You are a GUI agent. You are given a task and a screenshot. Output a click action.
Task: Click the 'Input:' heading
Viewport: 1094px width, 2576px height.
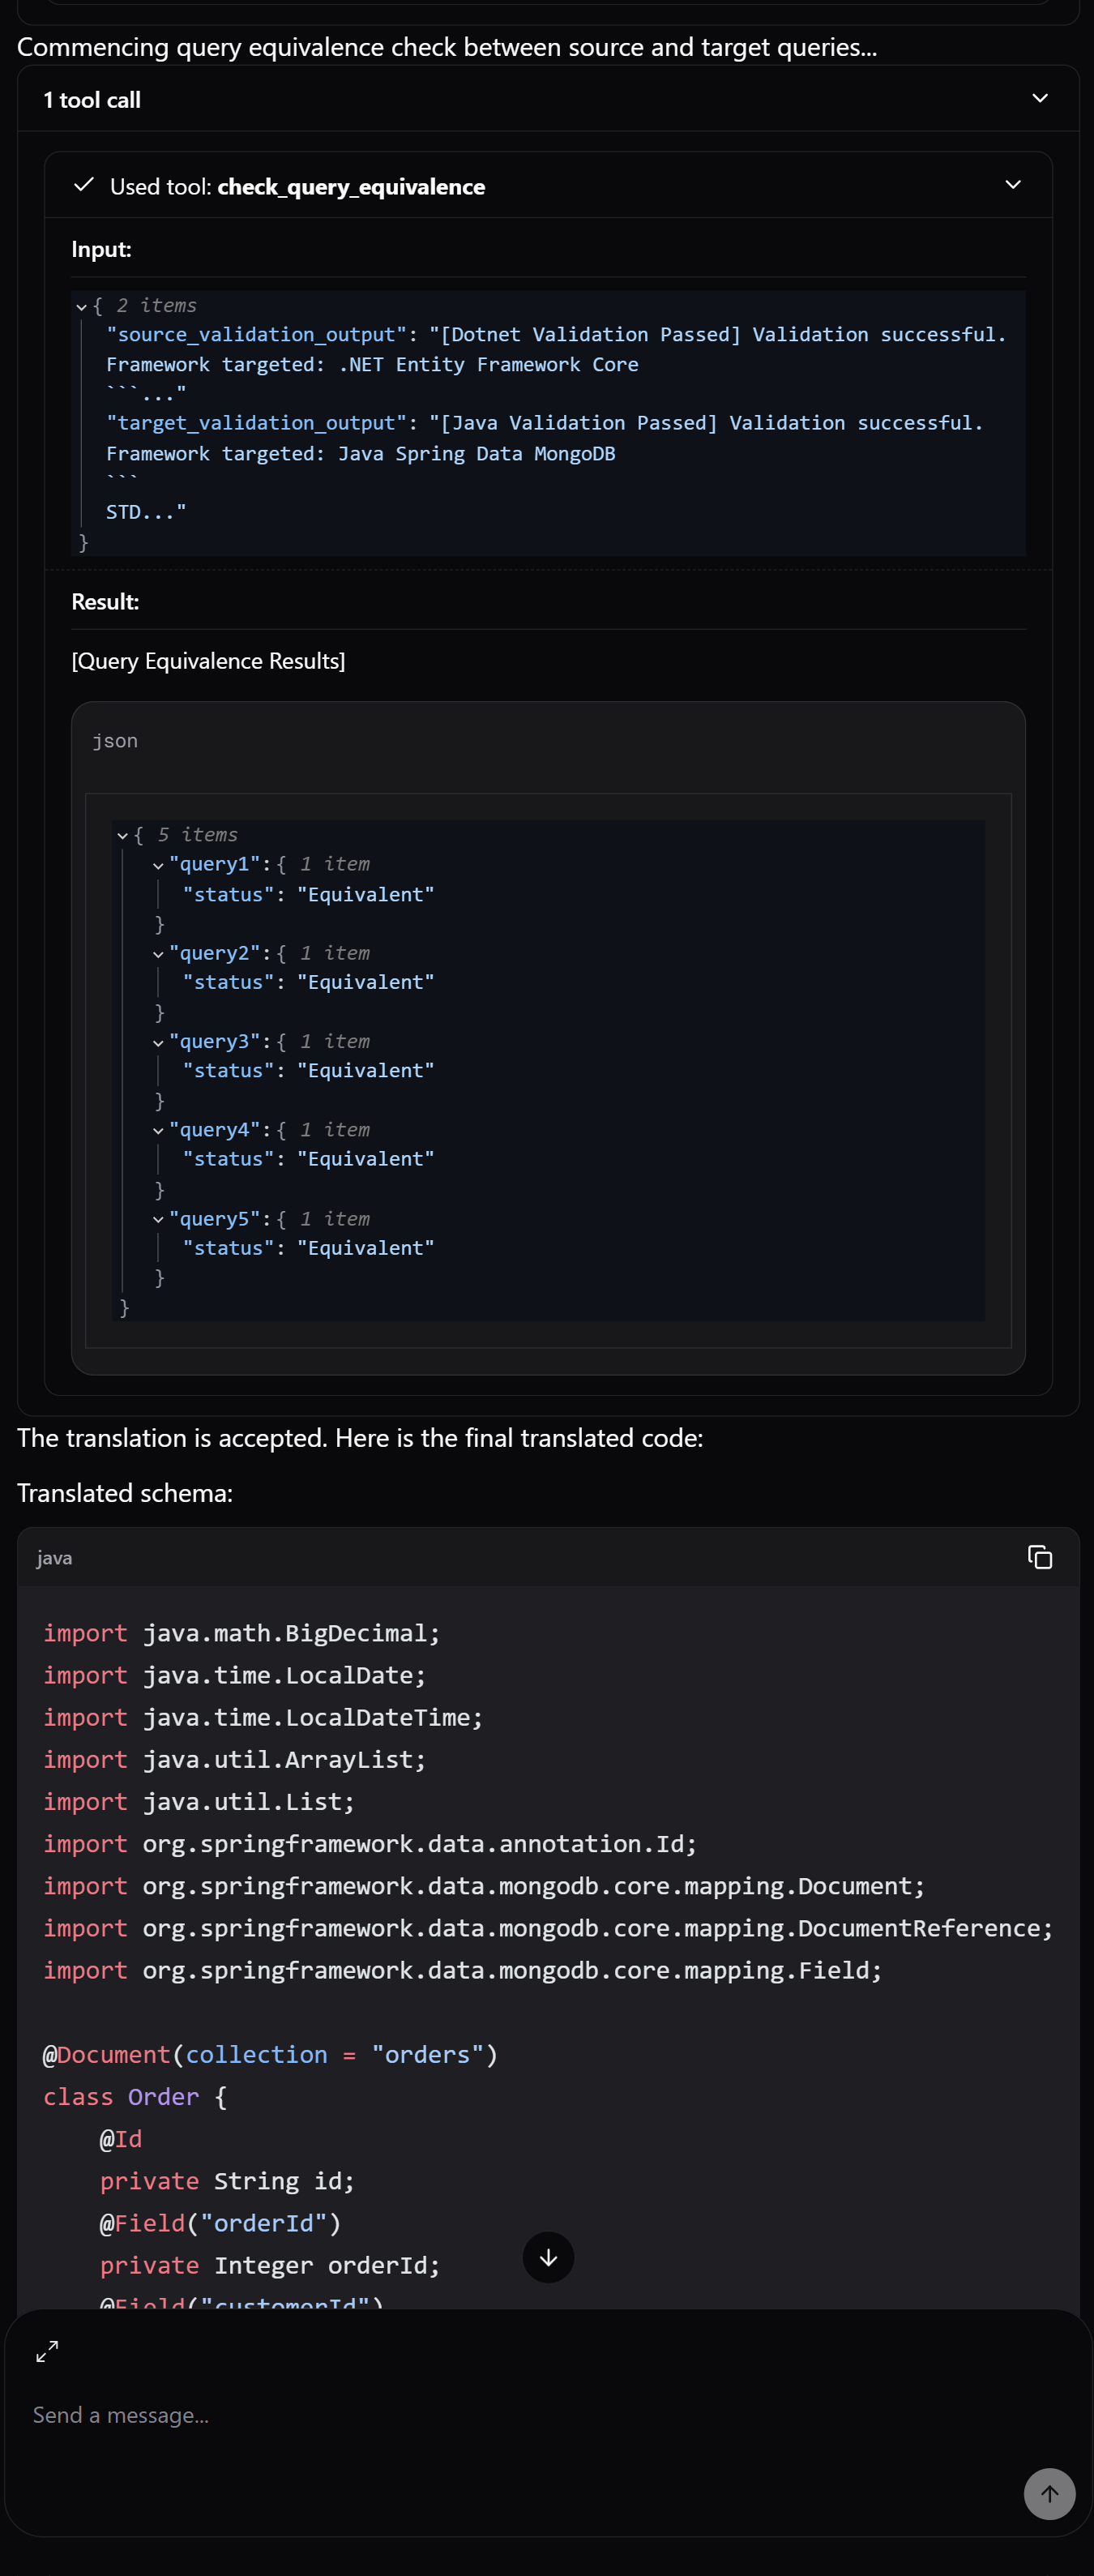click(101, 249)
